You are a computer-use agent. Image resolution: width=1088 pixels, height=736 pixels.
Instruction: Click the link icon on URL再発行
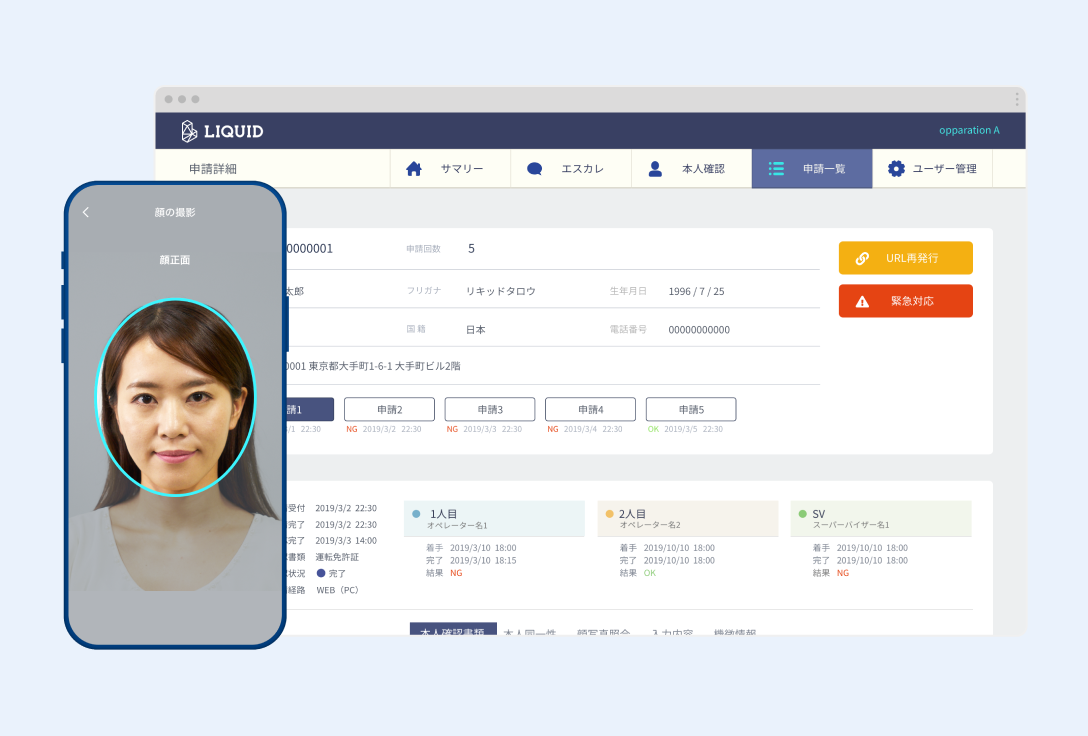click(x=862, y=258)
